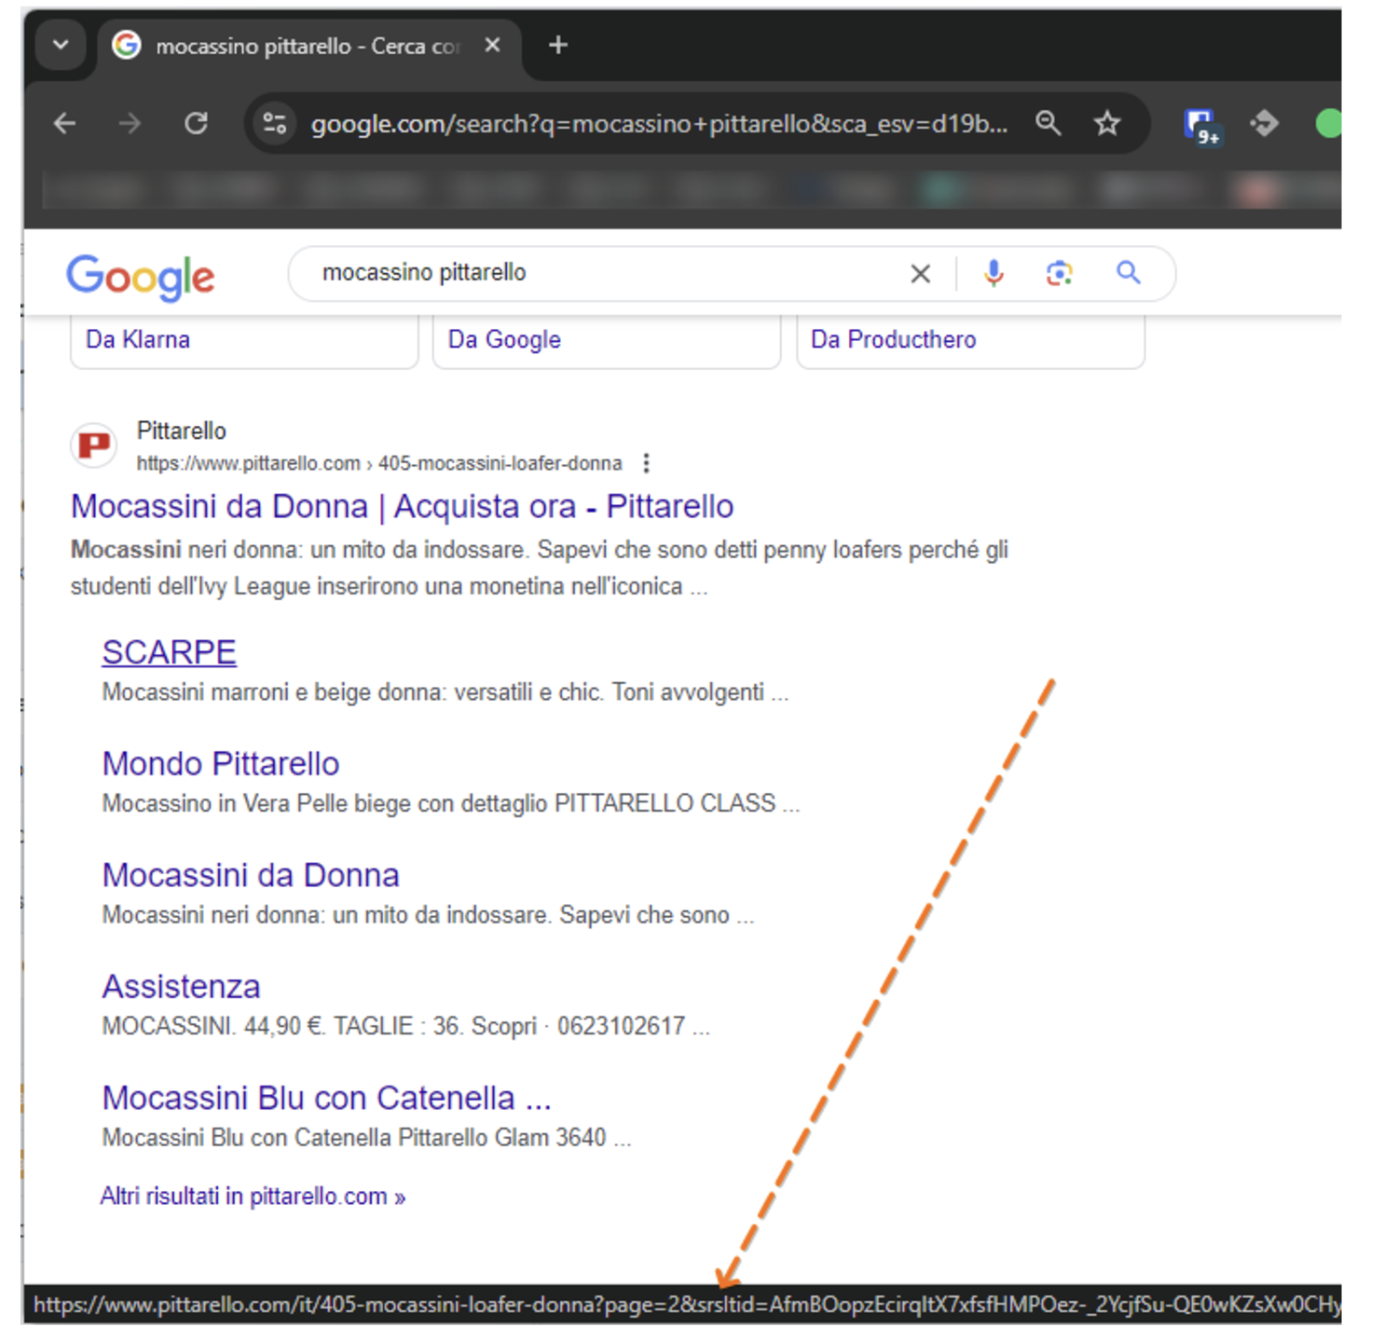Click the diamond arrow extension icon
Image resolution: width=1382 pixels, height=1342 pixels.
[x=1264, y=124]
